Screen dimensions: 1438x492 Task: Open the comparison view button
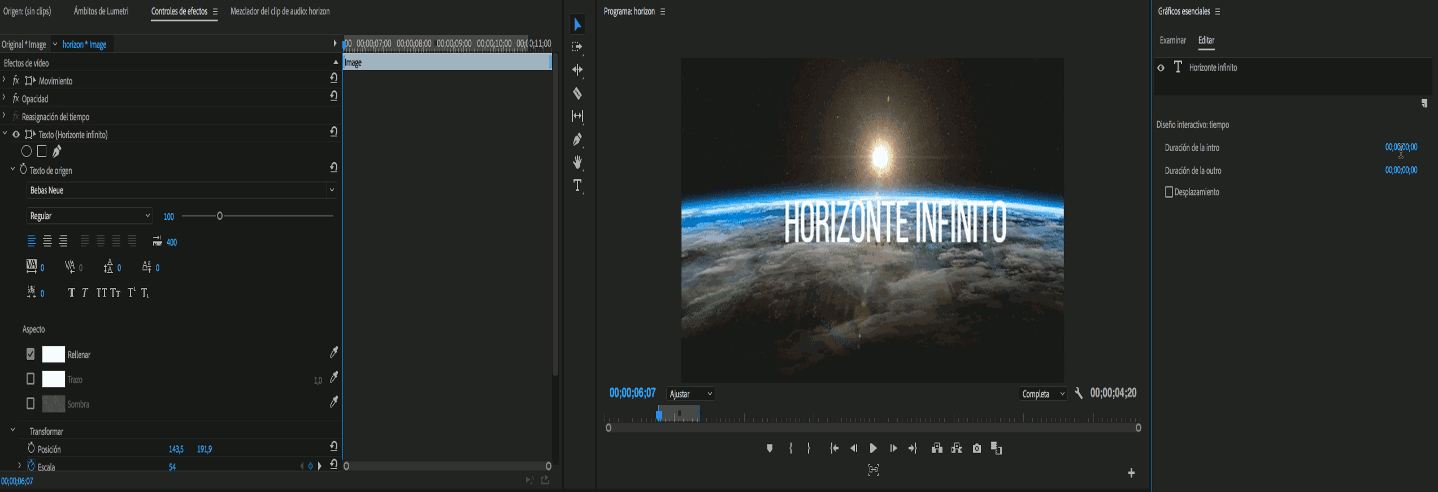[997, 449]
